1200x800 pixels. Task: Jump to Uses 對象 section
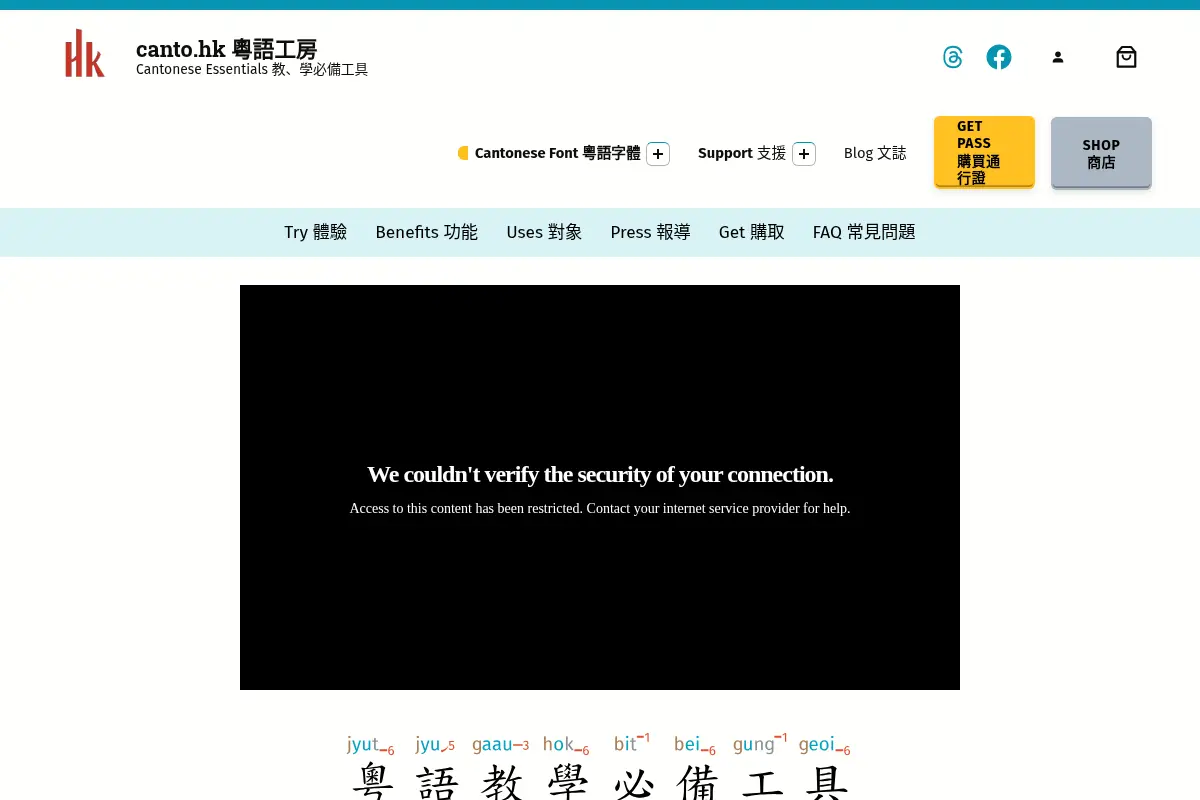[x=544, y=232]
